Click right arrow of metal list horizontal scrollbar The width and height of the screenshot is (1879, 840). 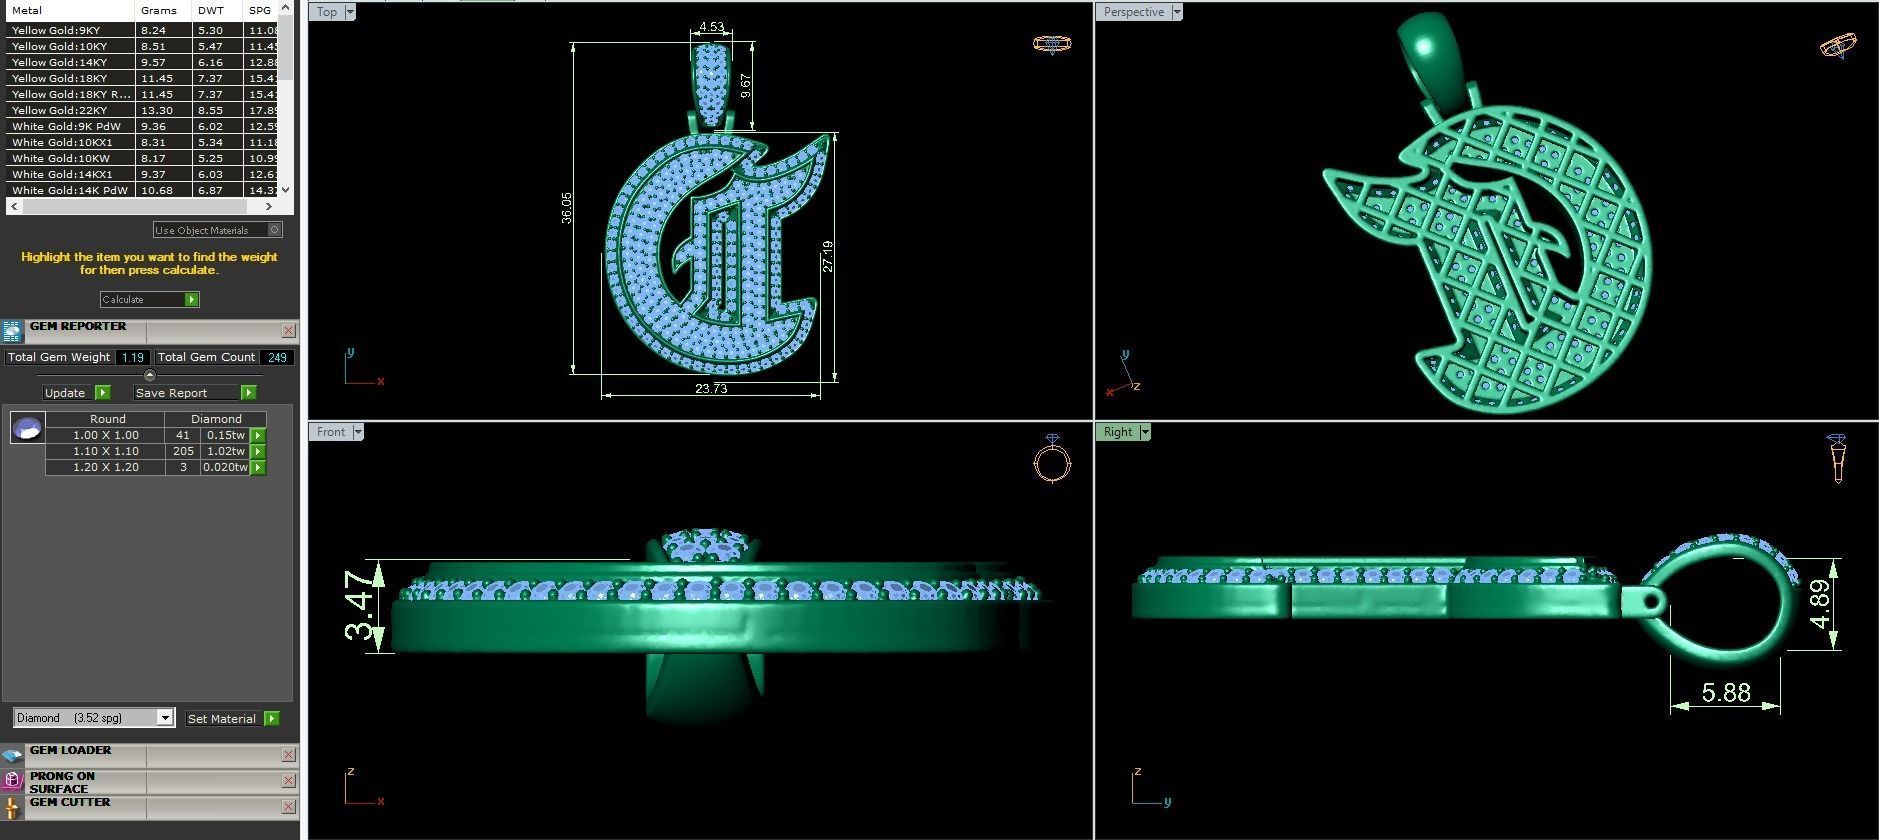click(268, 206)
